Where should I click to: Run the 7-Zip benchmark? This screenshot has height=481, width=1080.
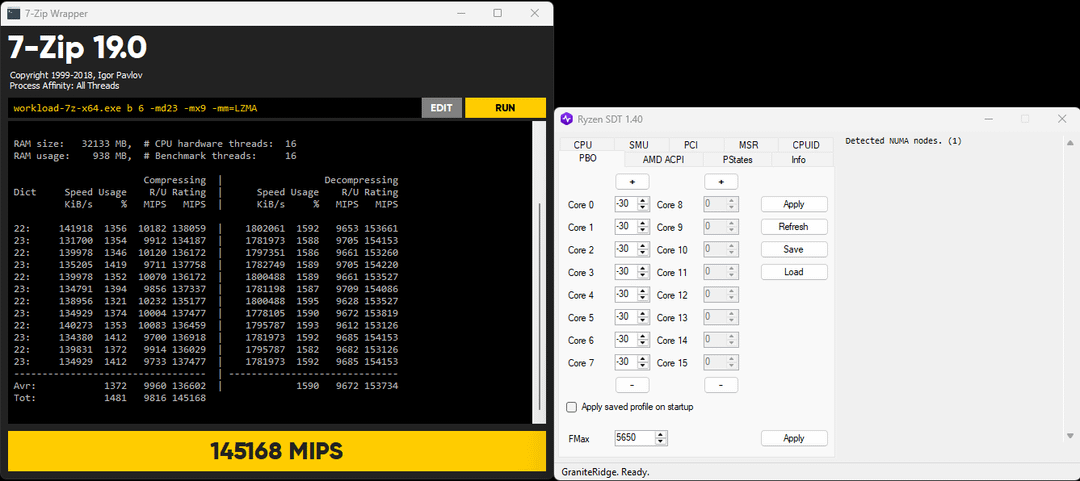pos(505,108)
